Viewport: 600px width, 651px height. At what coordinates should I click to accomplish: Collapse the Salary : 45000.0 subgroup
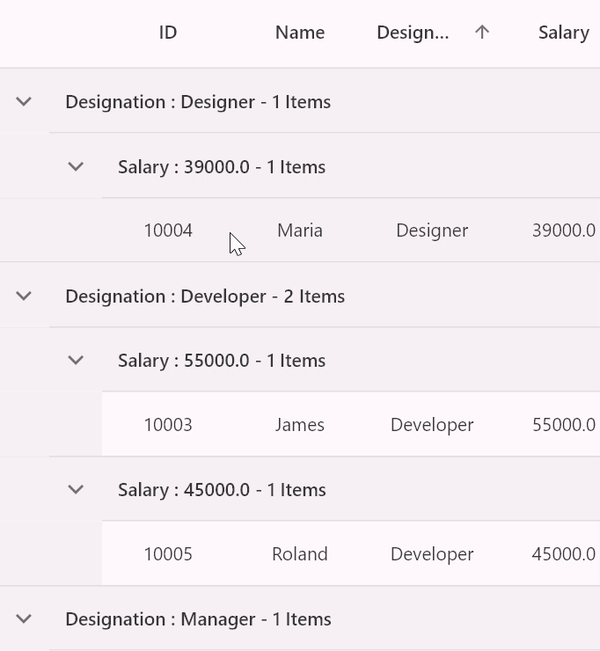(x=76, y=489)
